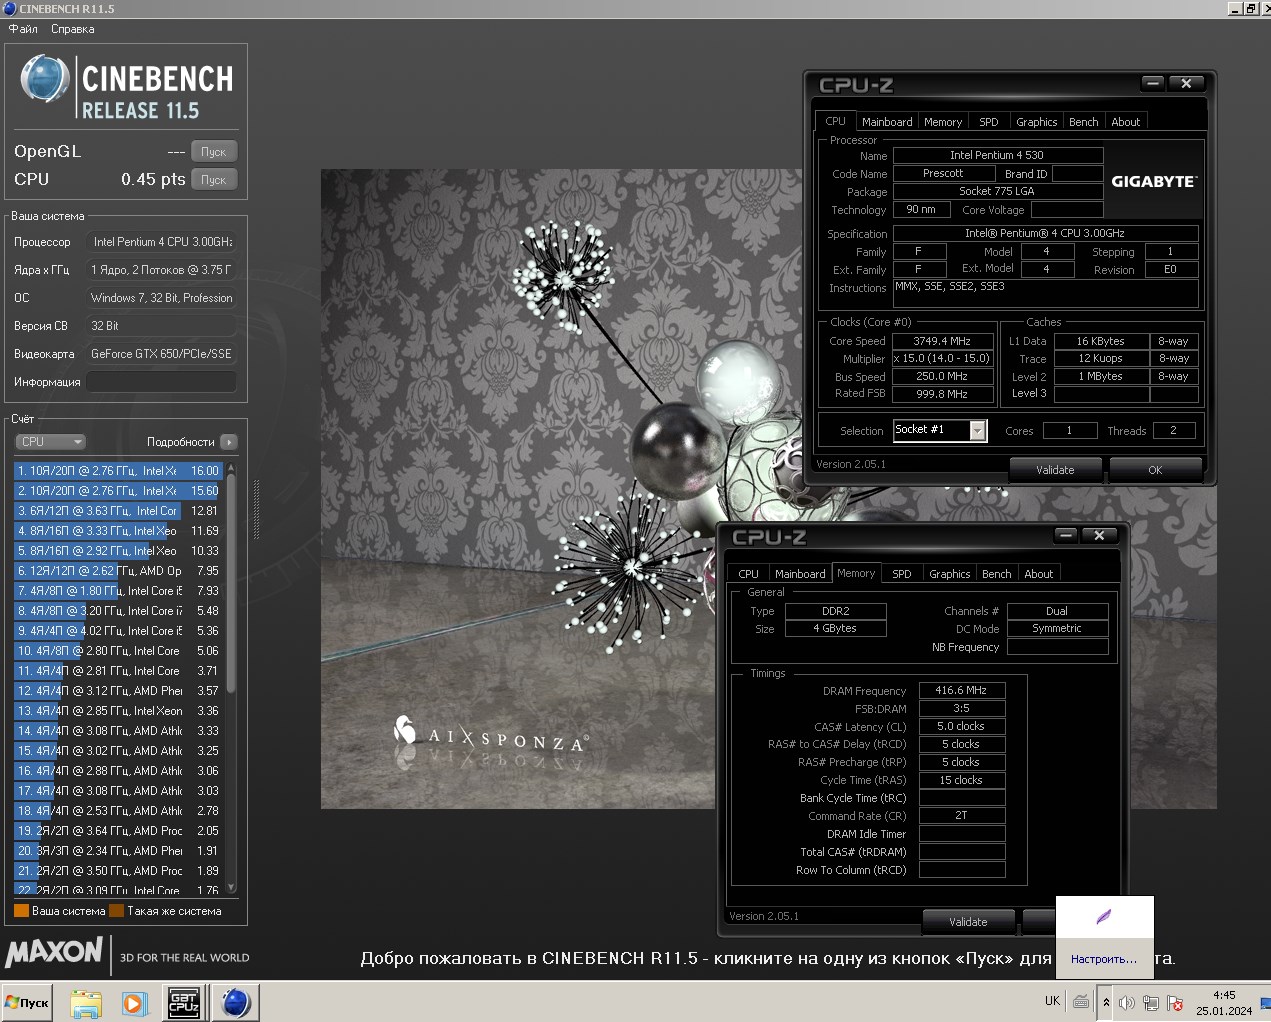Click the ranking list scrollbar
The width and height of the screenshot is (1271, 1022).
[x=231, y=582]
